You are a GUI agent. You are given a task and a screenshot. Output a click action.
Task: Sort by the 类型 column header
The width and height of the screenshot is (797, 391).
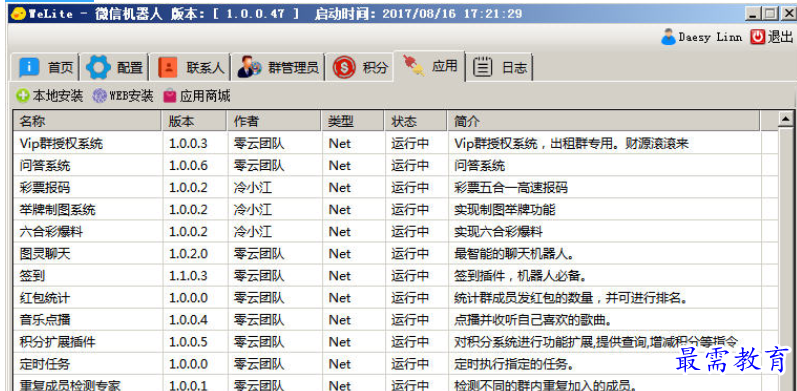coord(353,122)
